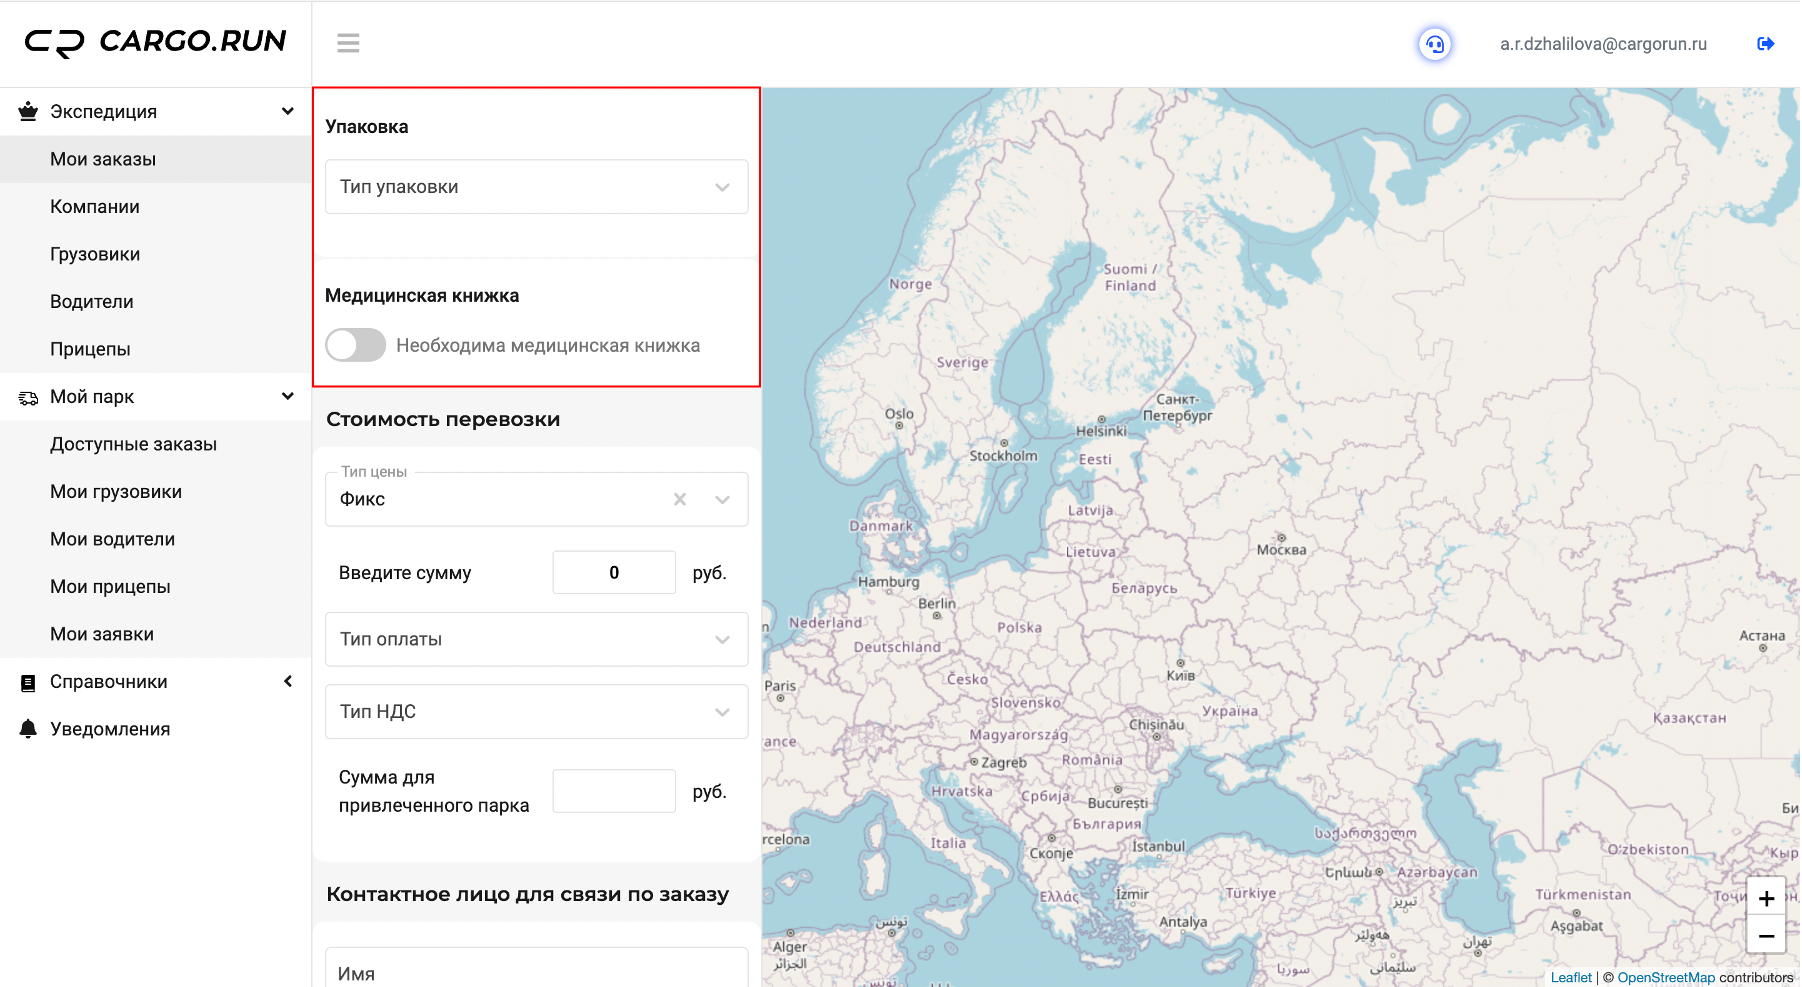Click the CARGO.RUN logo

point(155,42)
